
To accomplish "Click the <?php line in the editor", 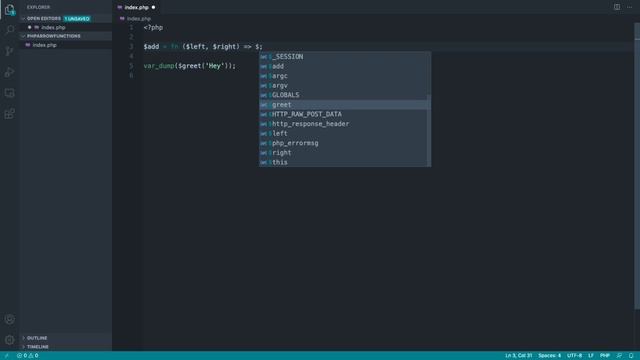I will point(153,28).
